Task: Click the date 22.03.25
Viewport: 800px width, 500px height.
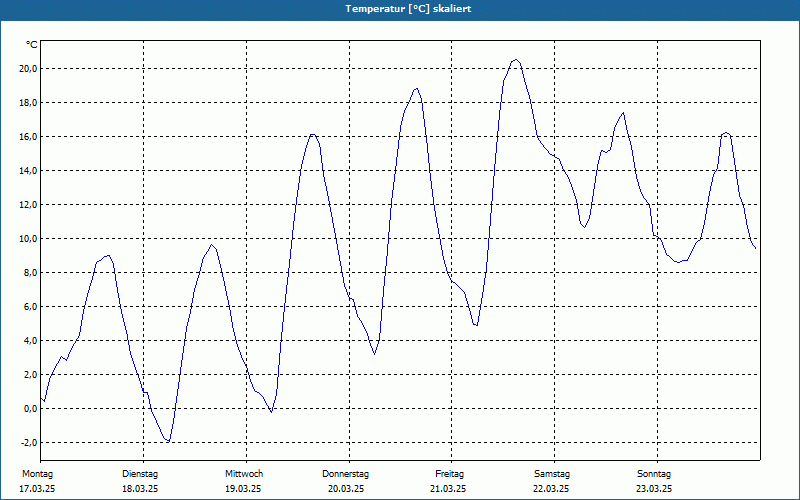Action: click(x=551, y=489)
